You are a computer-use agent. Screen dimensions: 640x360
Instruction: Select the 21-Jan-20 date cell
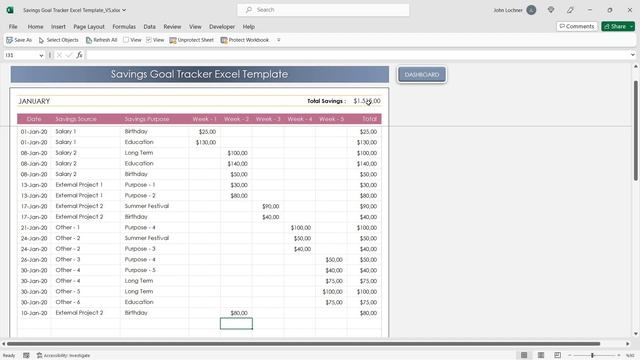pos(34,228)
